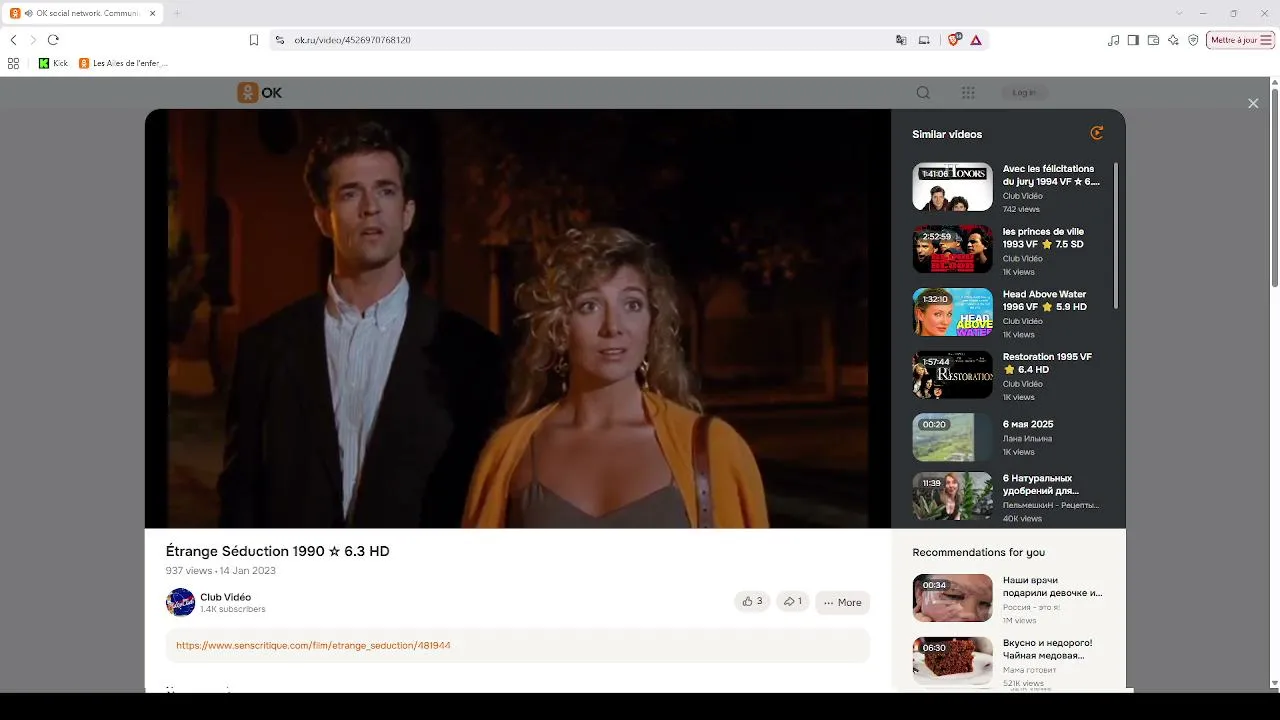Open les princes de ville thumbnail
Viewport: 1280px width, 720px height.
click(x=952, y=249)
